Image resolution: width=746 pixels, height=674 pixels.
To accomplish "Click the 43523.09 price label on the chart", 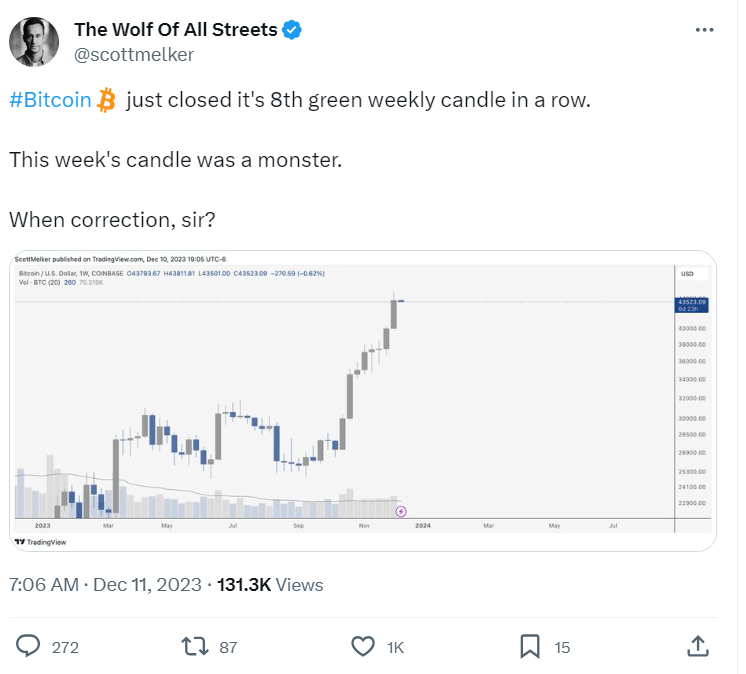I will point(692,301).
